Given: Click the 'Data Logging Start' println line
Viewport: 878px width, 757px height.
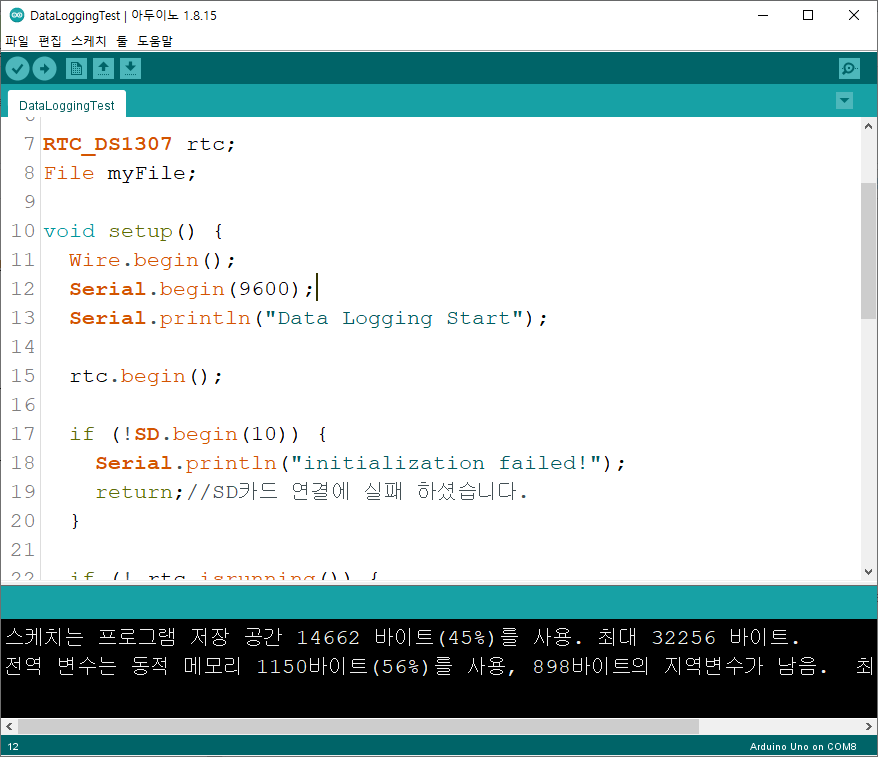Looking at the screenshot, I should 308,318.
